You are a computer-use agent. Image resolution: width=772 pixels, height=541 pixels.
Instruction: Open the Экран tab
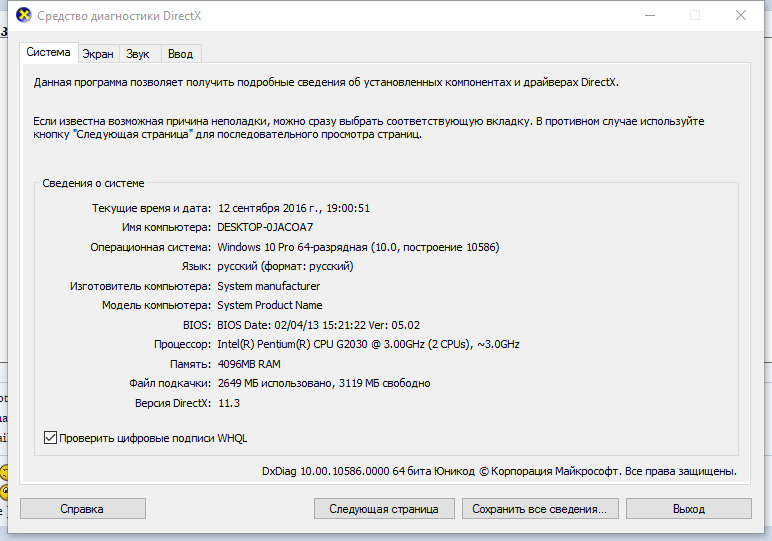[x=98, y=54]
